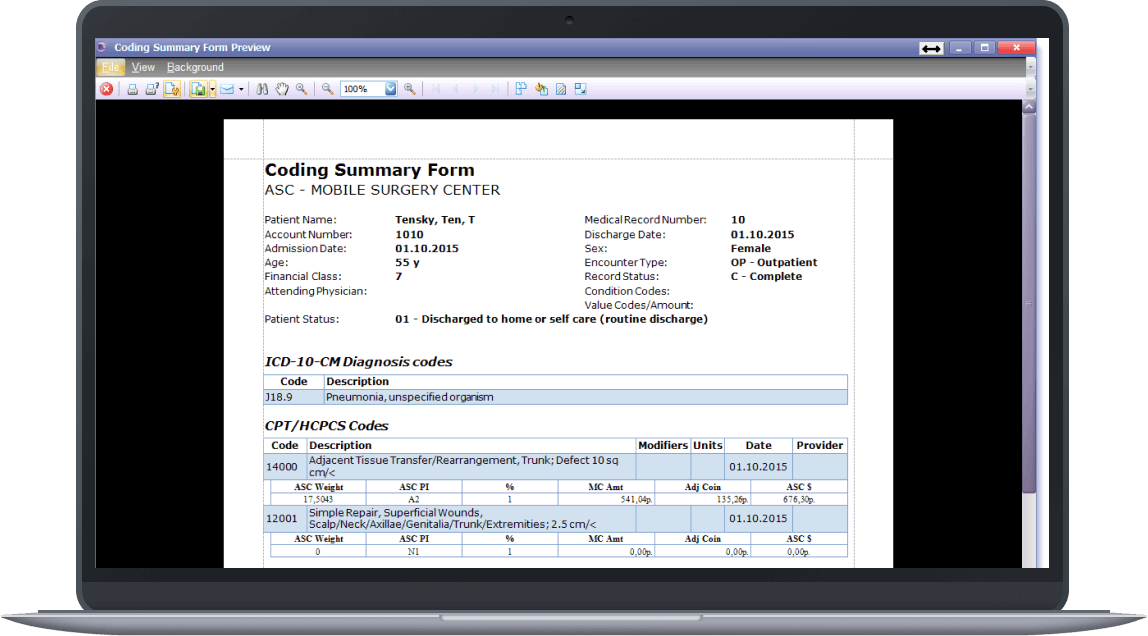Open the zoom percentage combo box

(x=390, y=88)
